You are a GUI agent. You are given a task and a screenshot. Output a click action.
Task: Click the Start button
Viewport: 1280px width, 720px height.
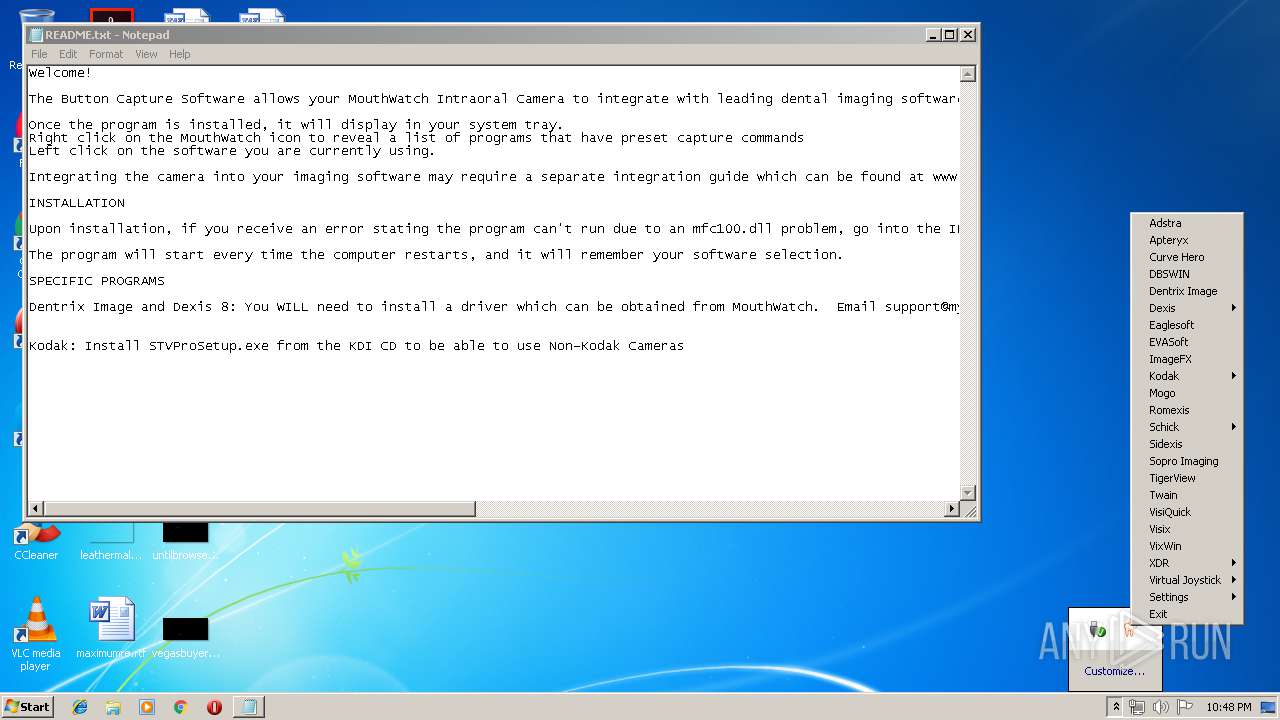point(27,707)
